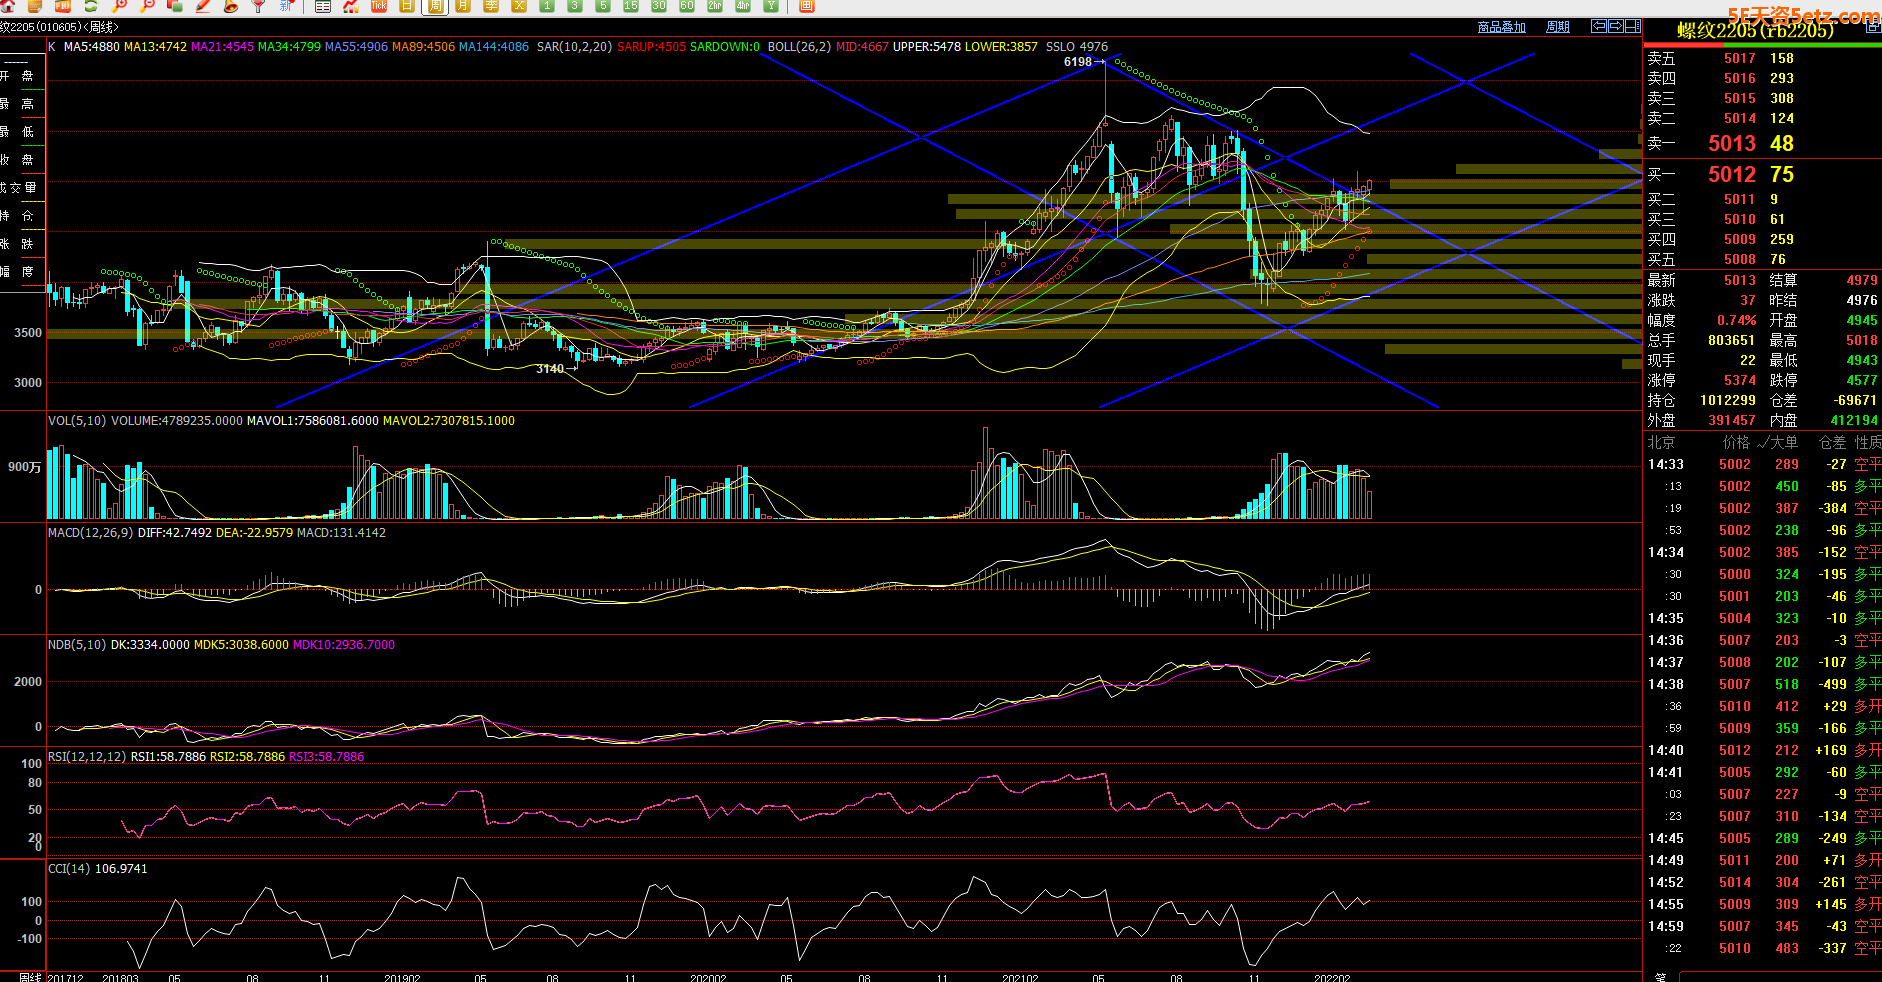1882x982 pixels.
Task: Click the 商品叠加 overlay link
Action: (x=1502, y=27)
